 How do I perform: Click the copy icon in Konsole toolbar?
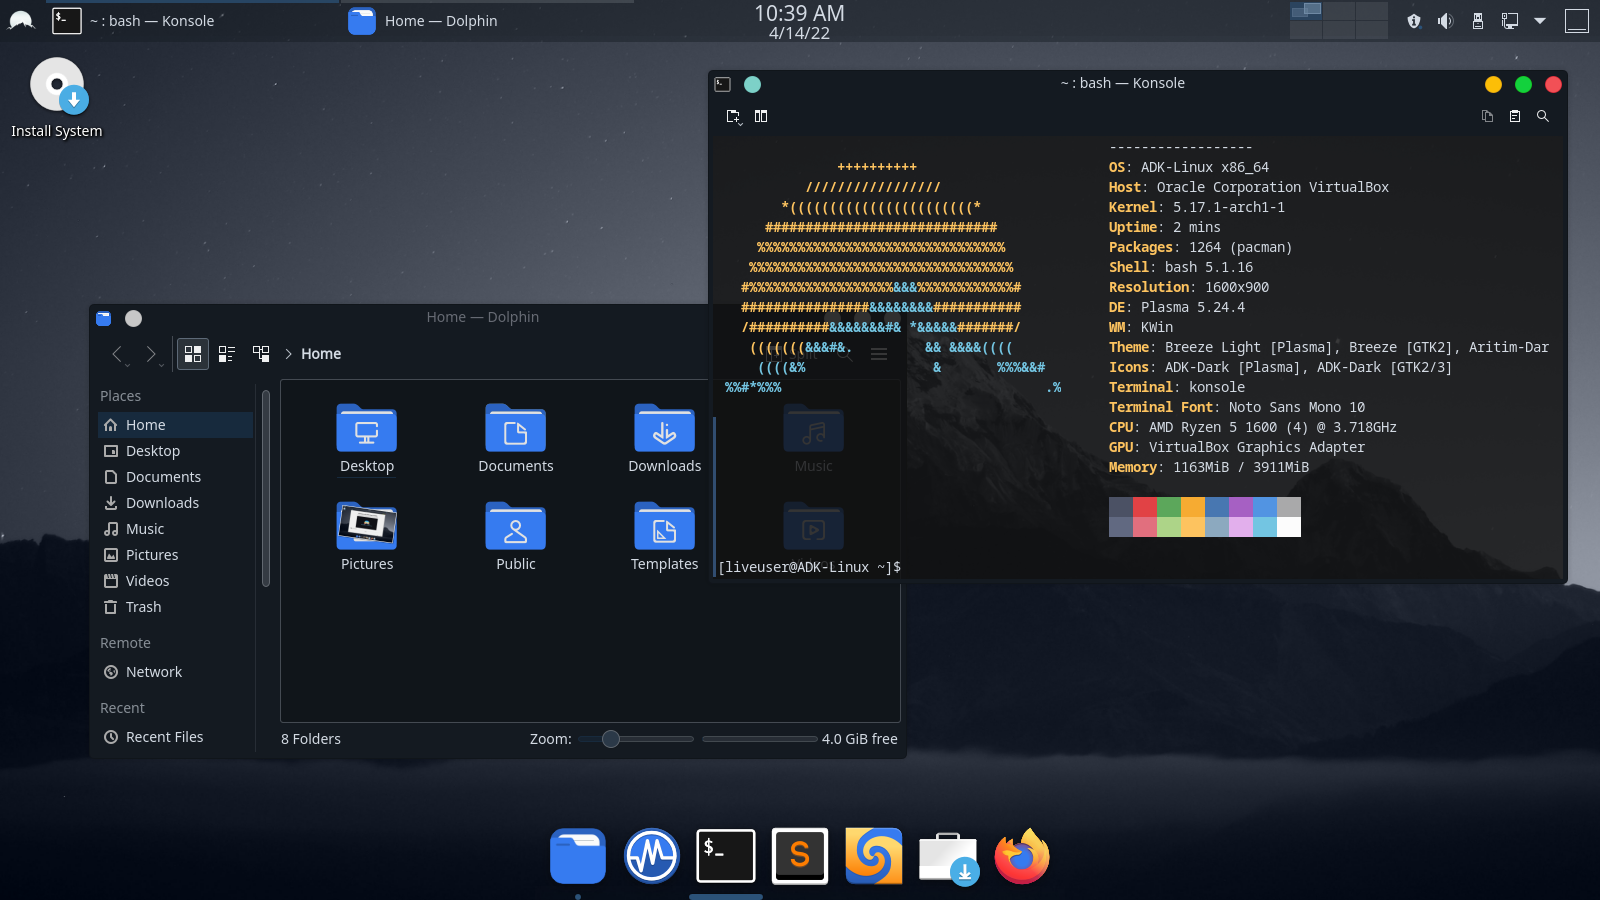[1487, 117]
